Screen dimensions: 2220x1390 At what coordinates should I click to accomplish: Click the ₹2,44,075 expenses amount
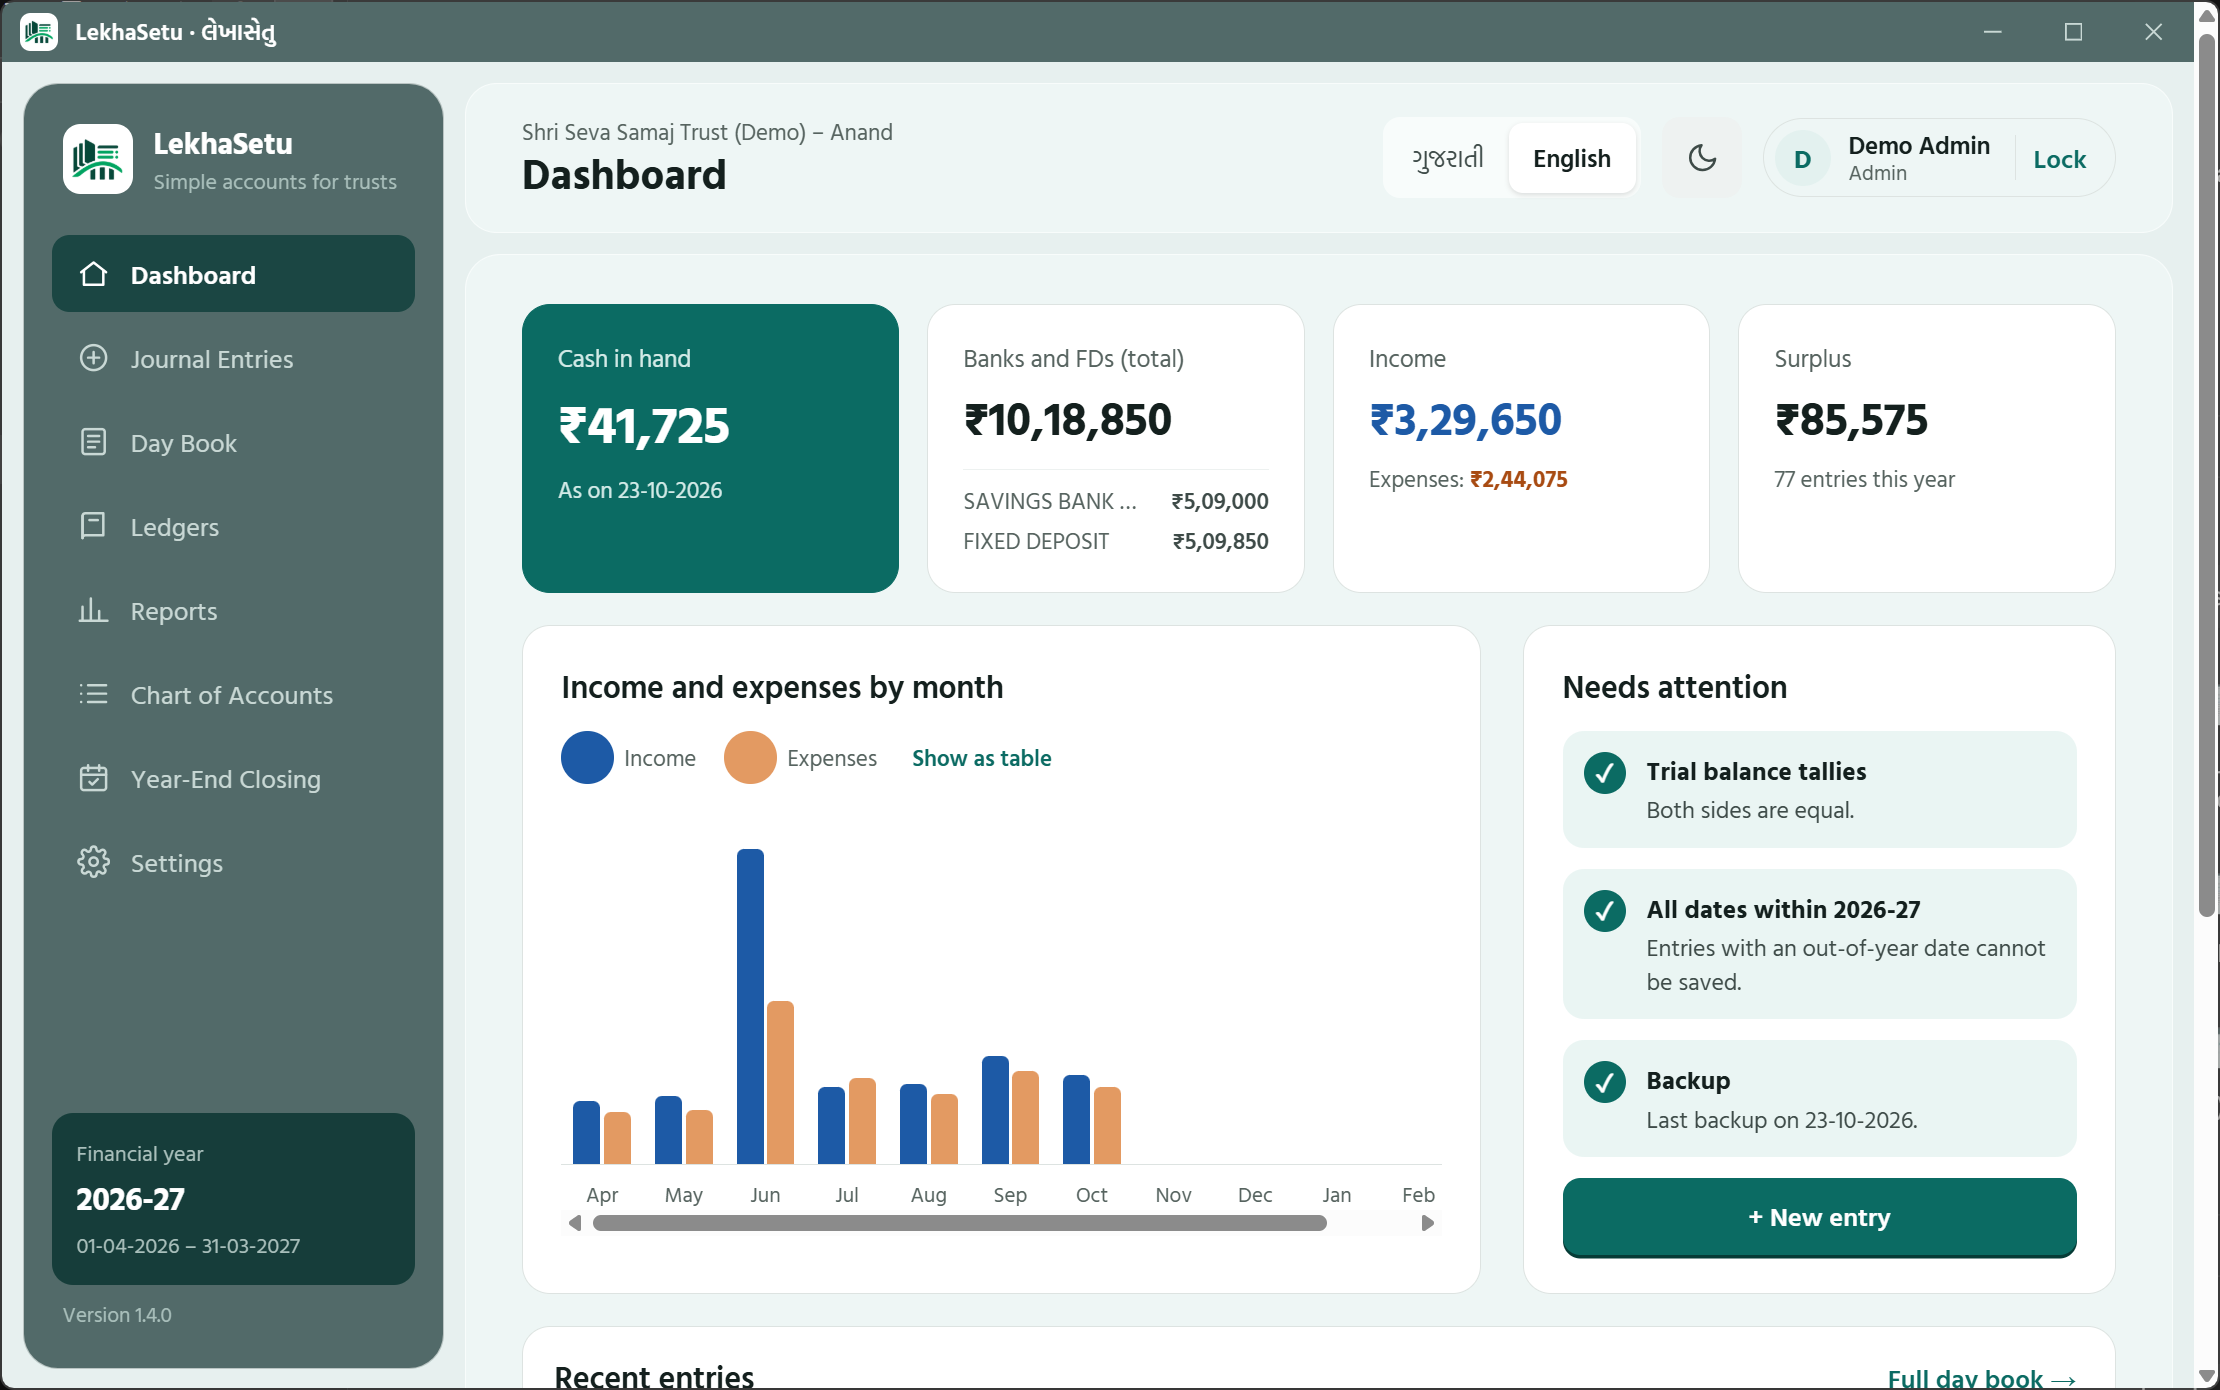[1518, 479]
